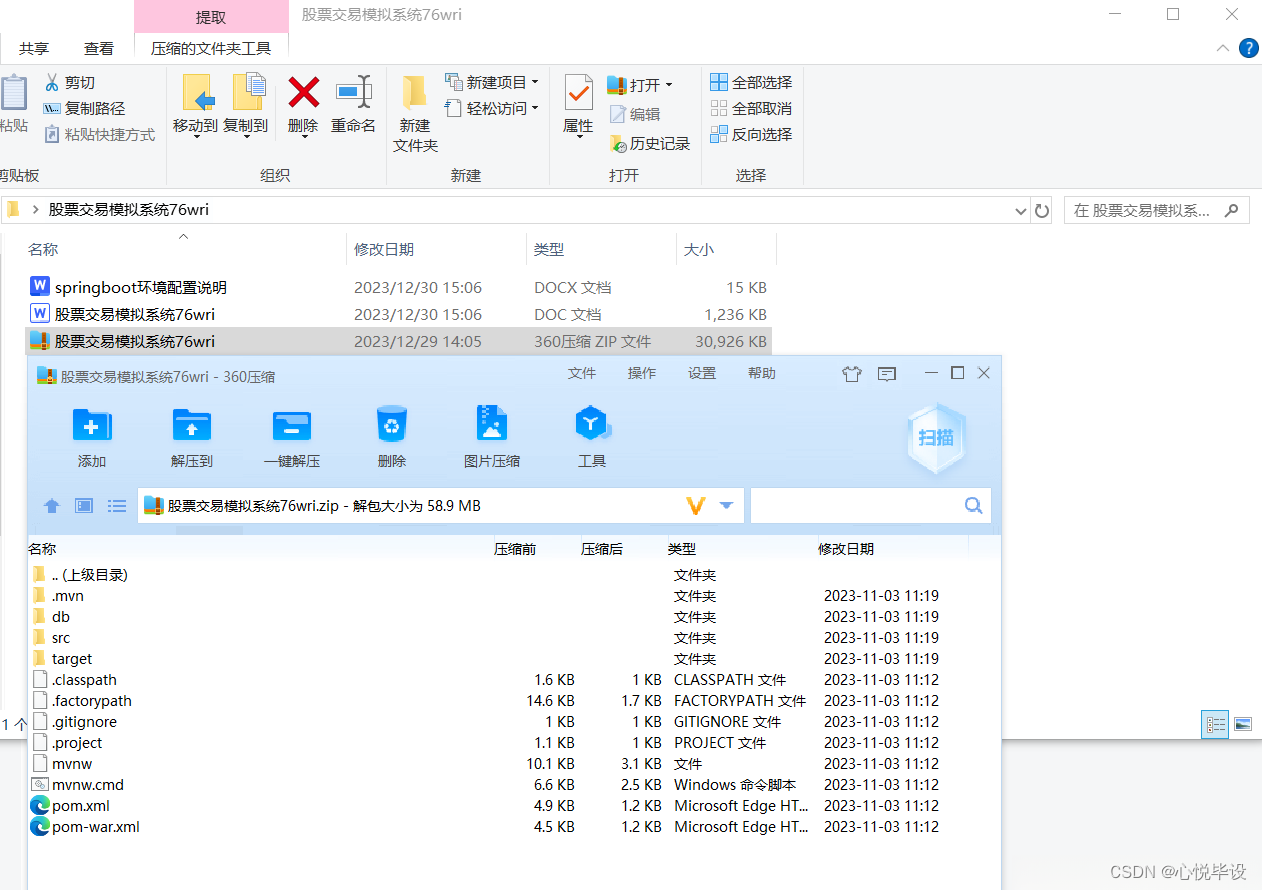Click the 删除 recycle-bin icon in 360压缩
The width and height of the screenshot is (1262, 890).
click(x=392, y=425)
